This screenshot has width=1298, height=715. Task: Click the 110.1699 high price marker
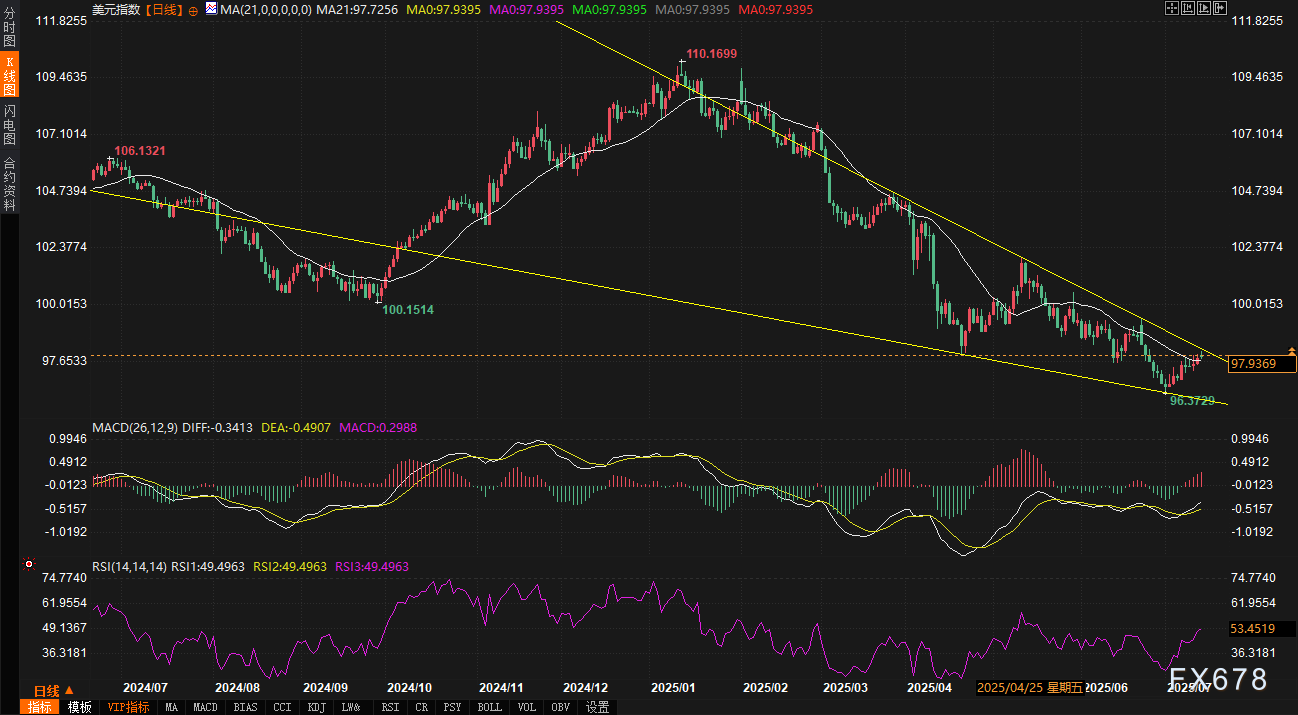711,53
